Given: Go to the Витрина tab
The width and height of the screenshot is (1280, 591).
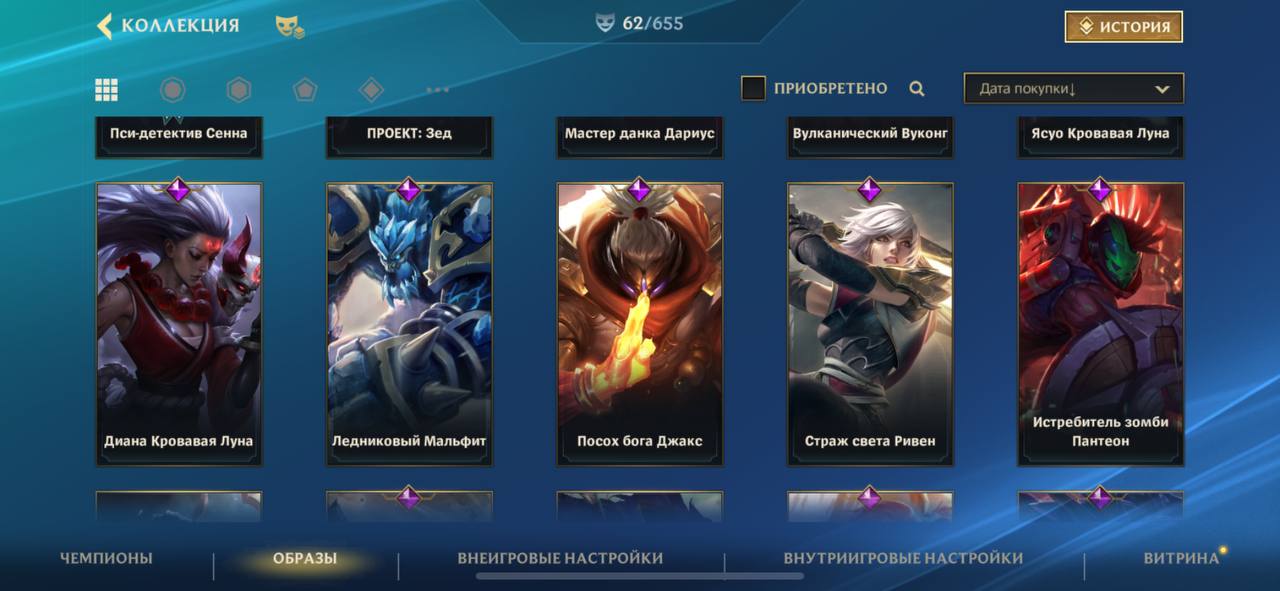Looking at the screenshot, I should [1181, 558].
